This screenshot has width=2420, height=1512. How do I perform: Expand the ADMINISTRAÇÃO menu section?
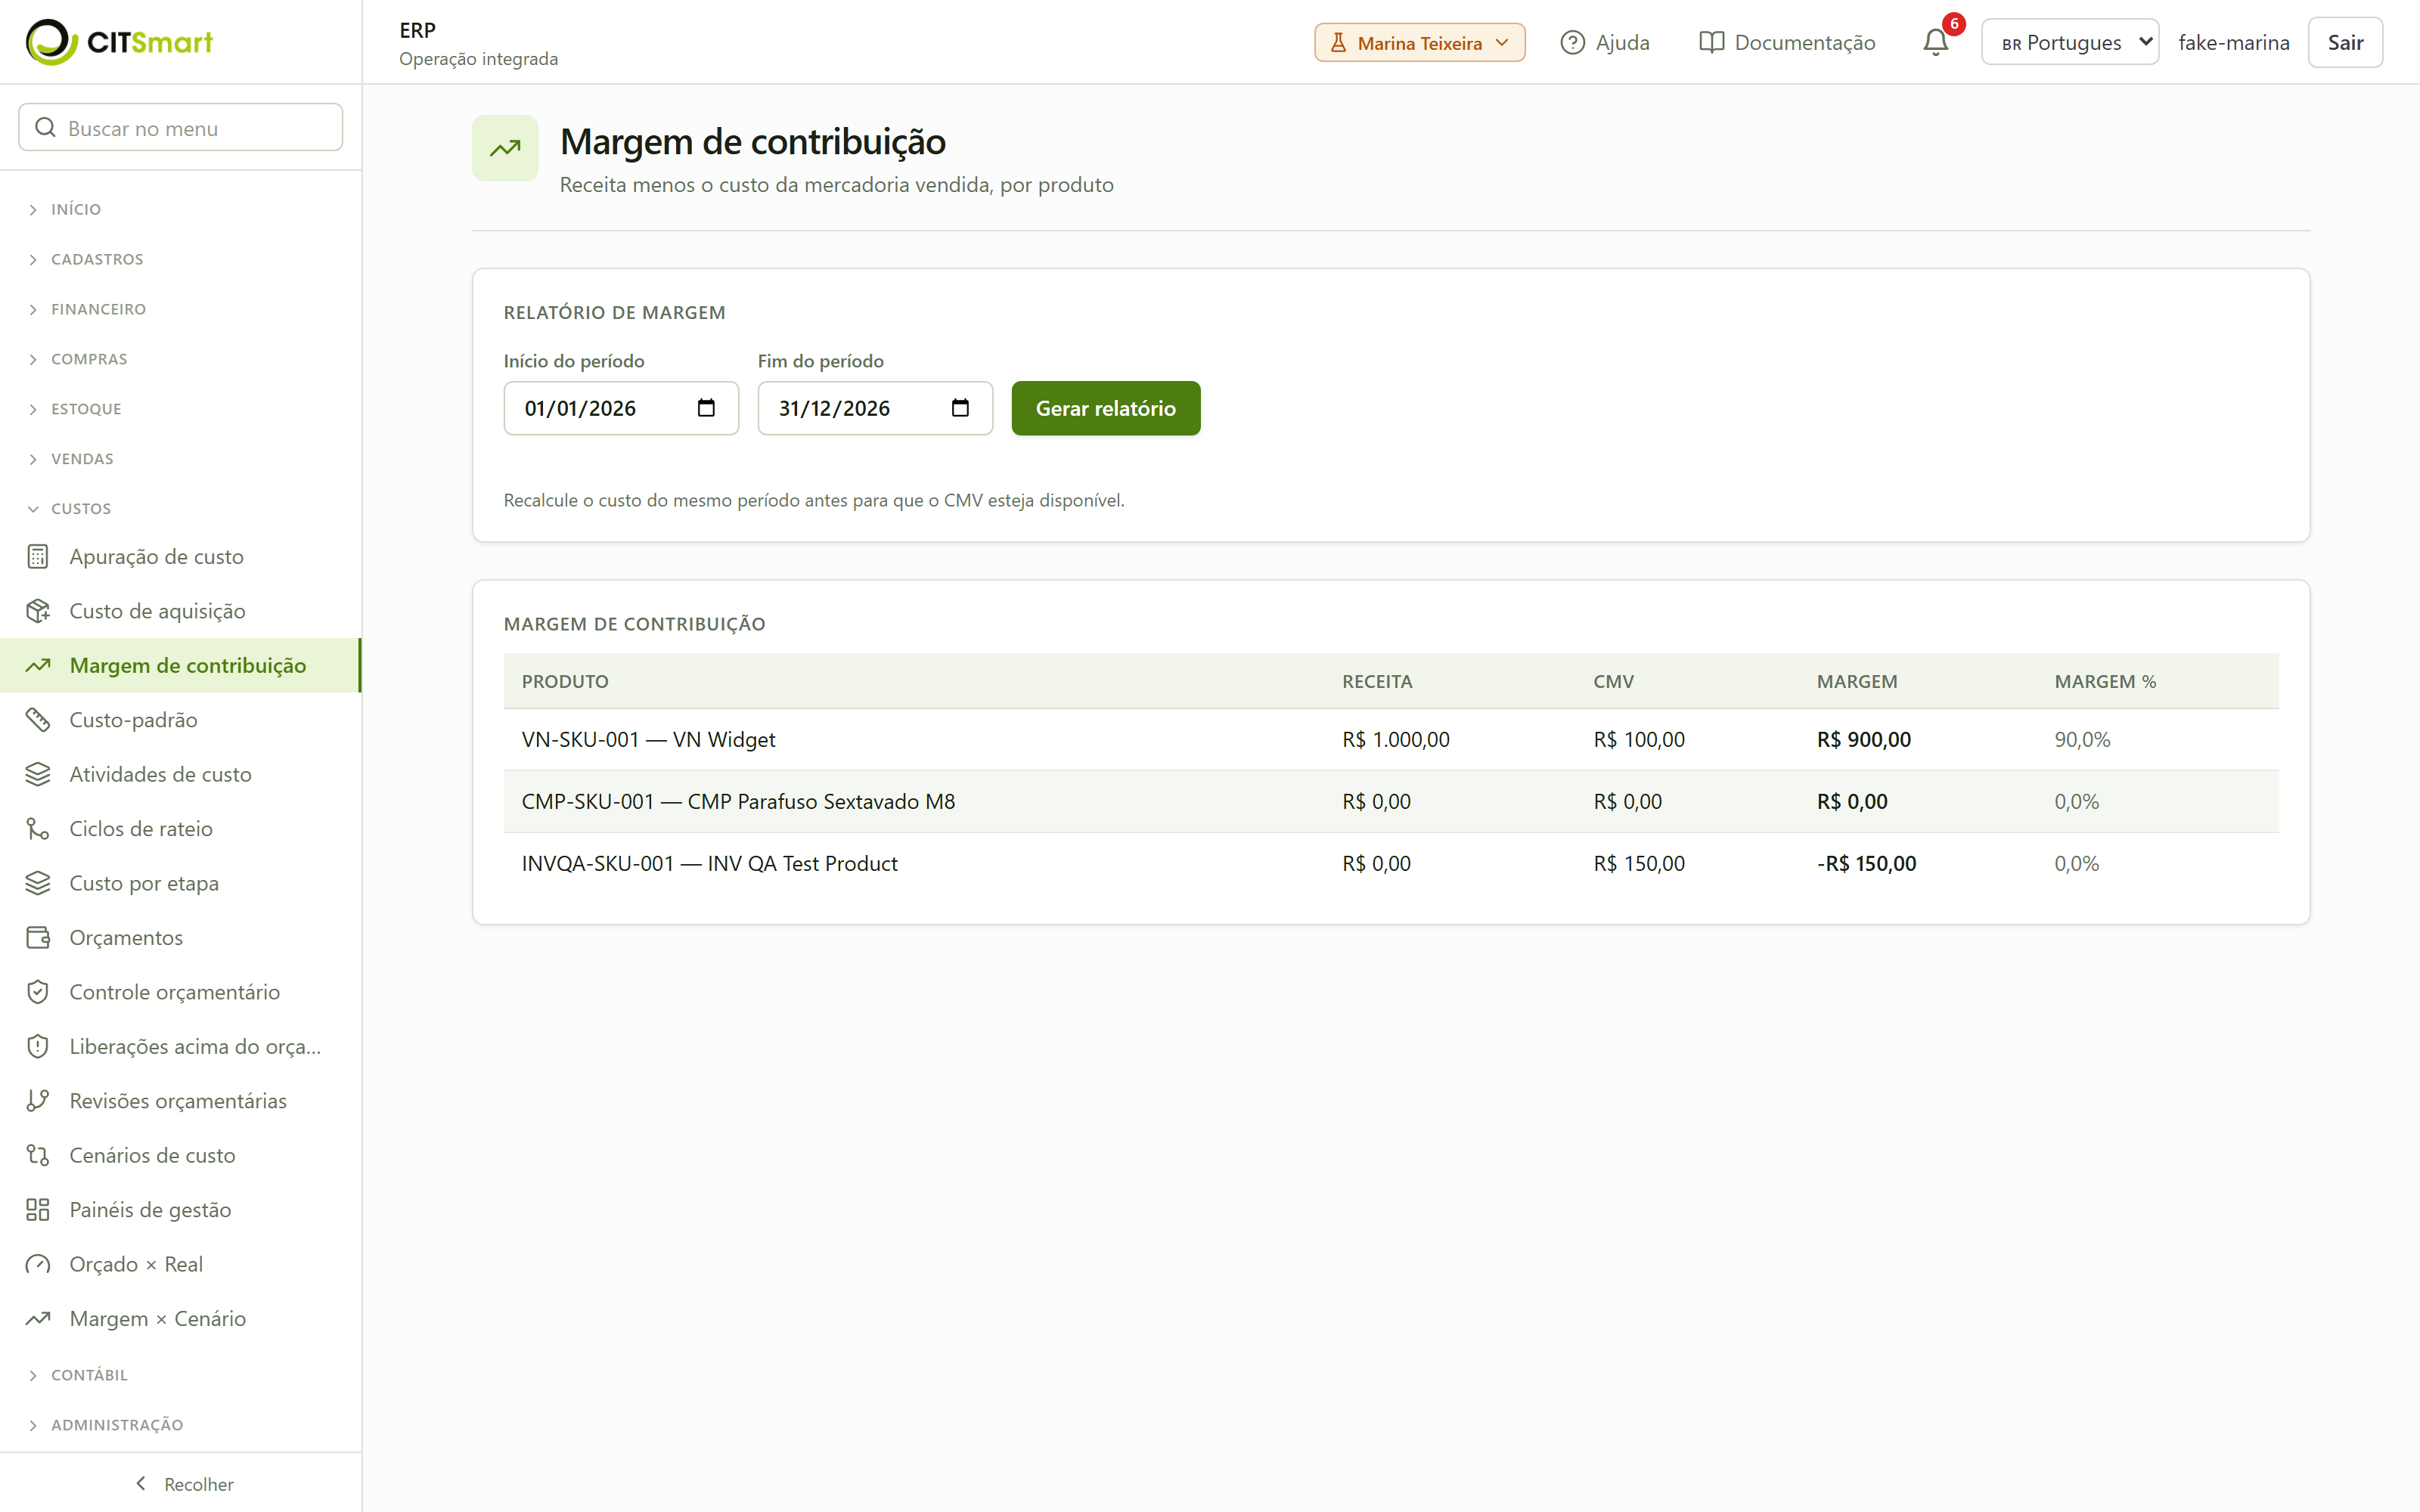point(106,1425)
